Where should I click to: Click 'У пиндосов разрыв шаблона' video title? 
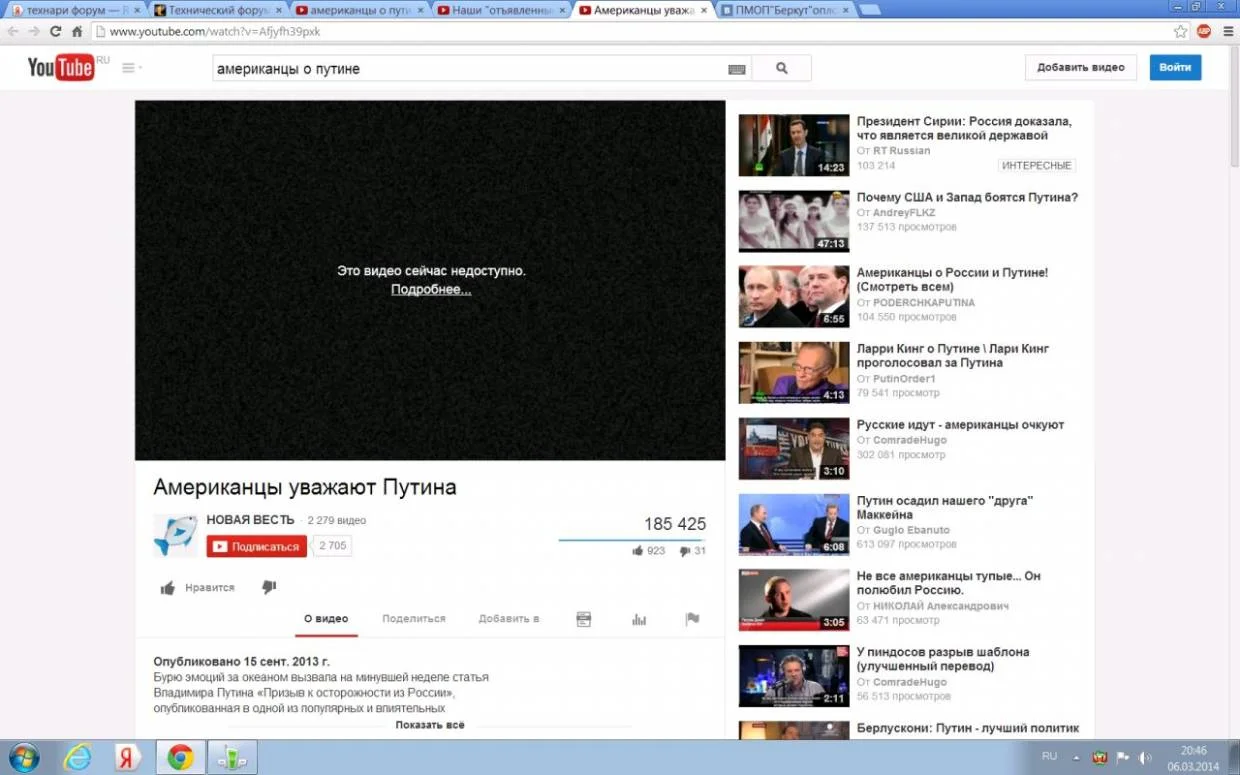click(943, 659)
